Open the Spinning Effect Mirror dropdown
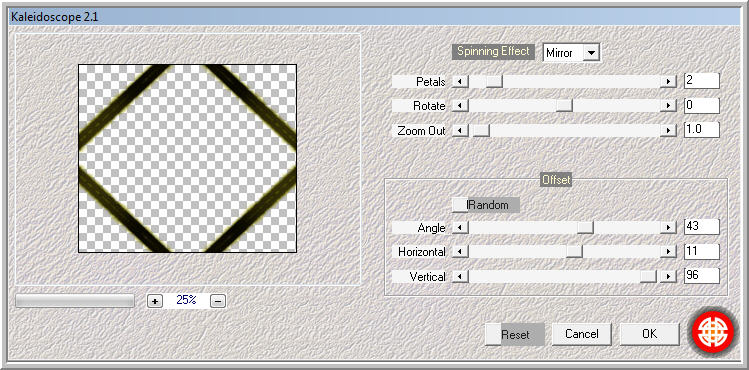Screen dimensions: 749x370 [591, 53]
